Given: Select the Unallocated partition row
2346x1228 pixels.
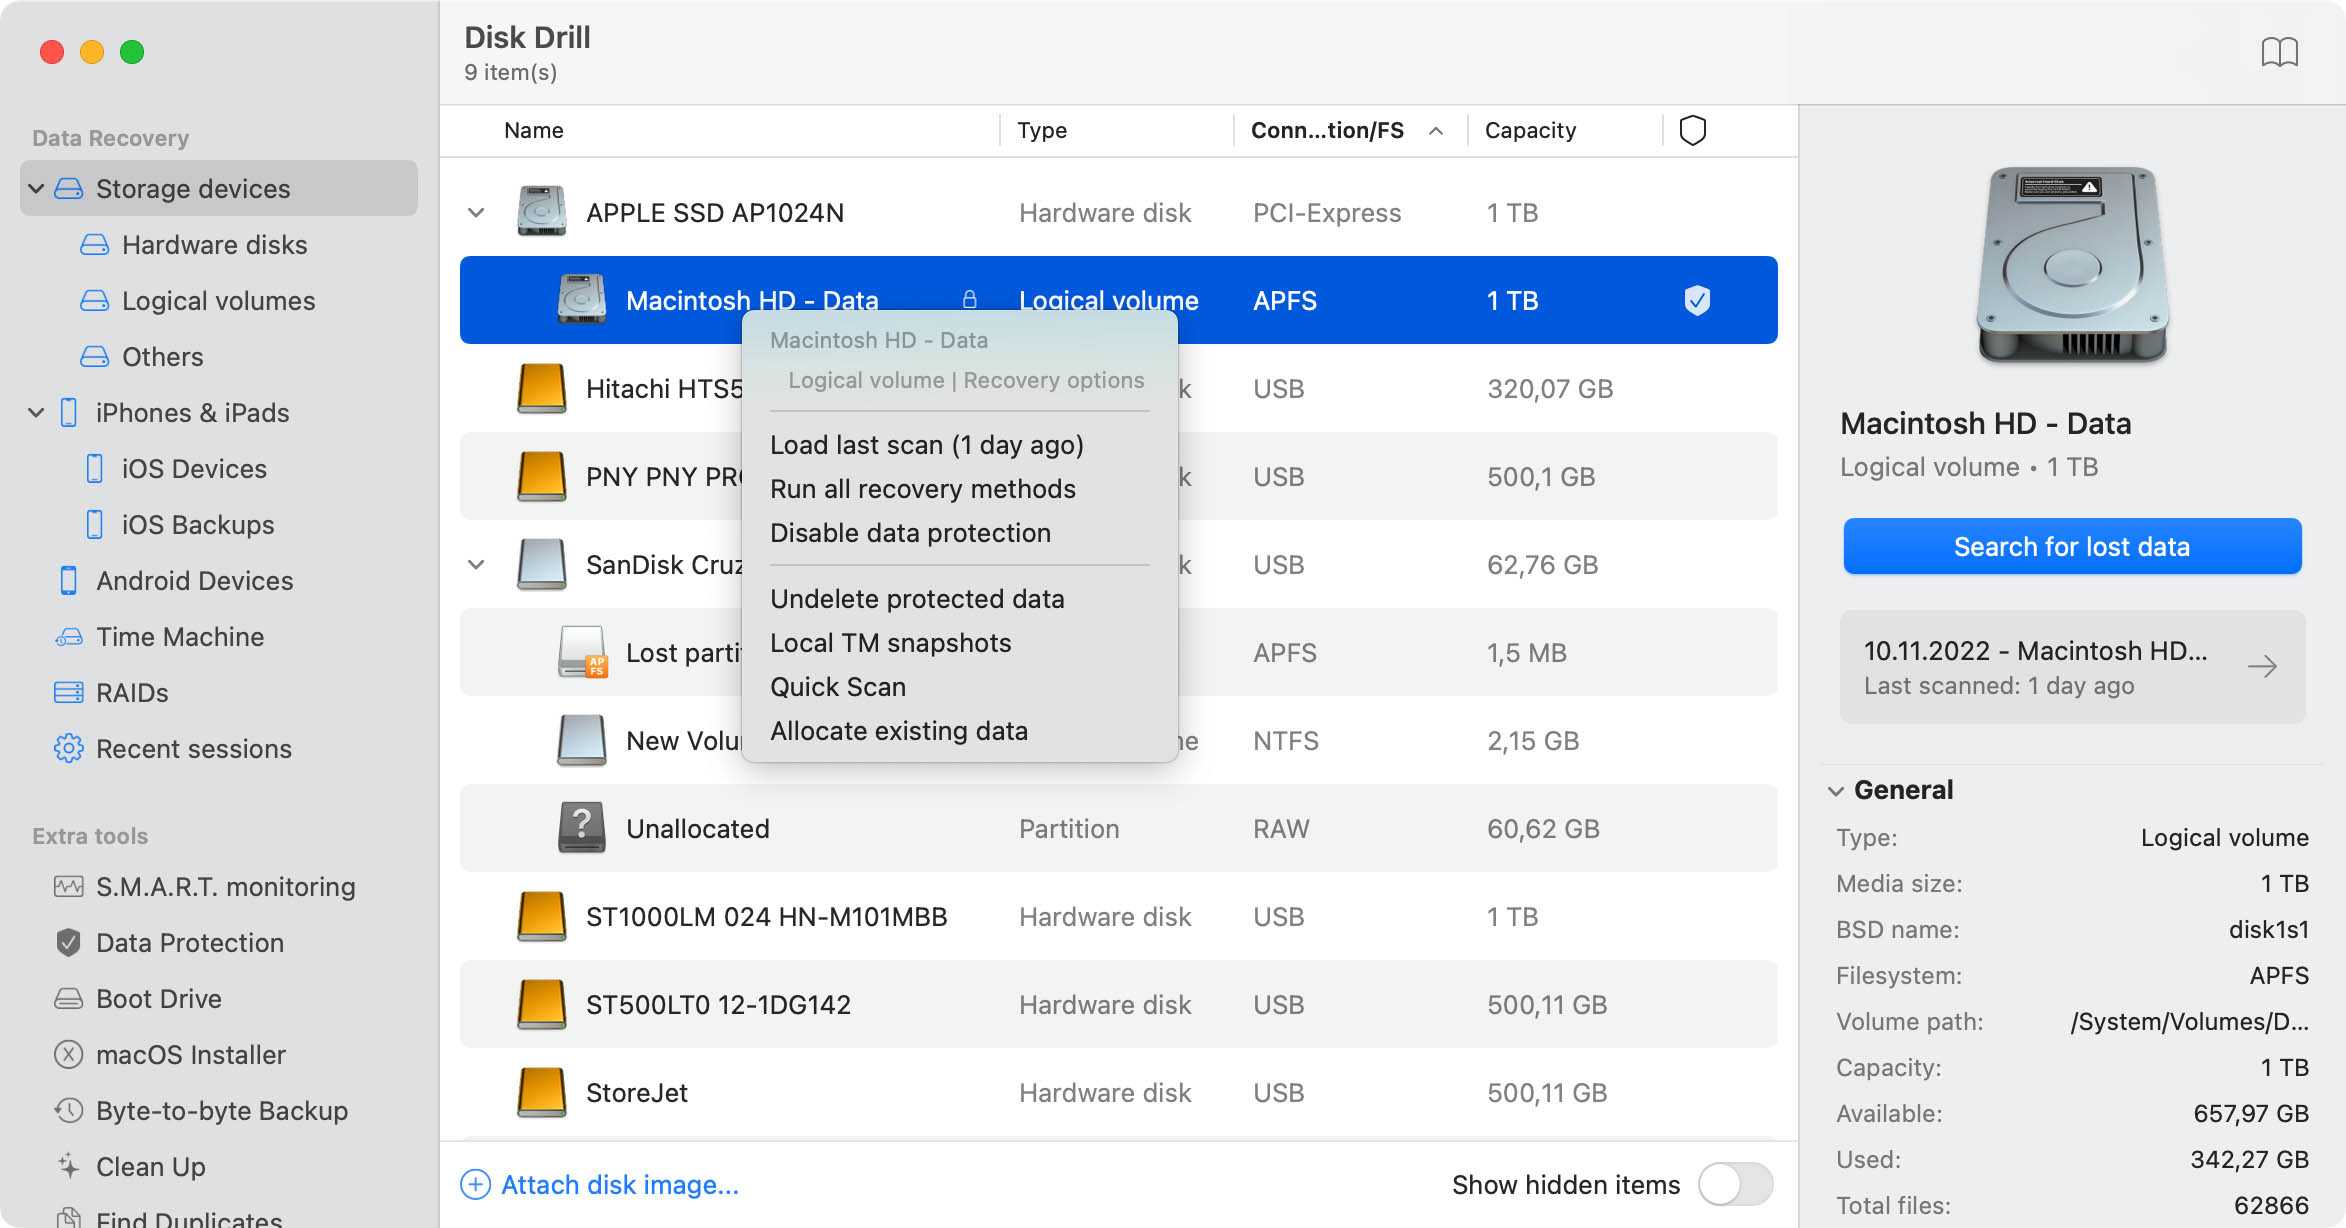Looking at the screenshot, I should 1118,828.
